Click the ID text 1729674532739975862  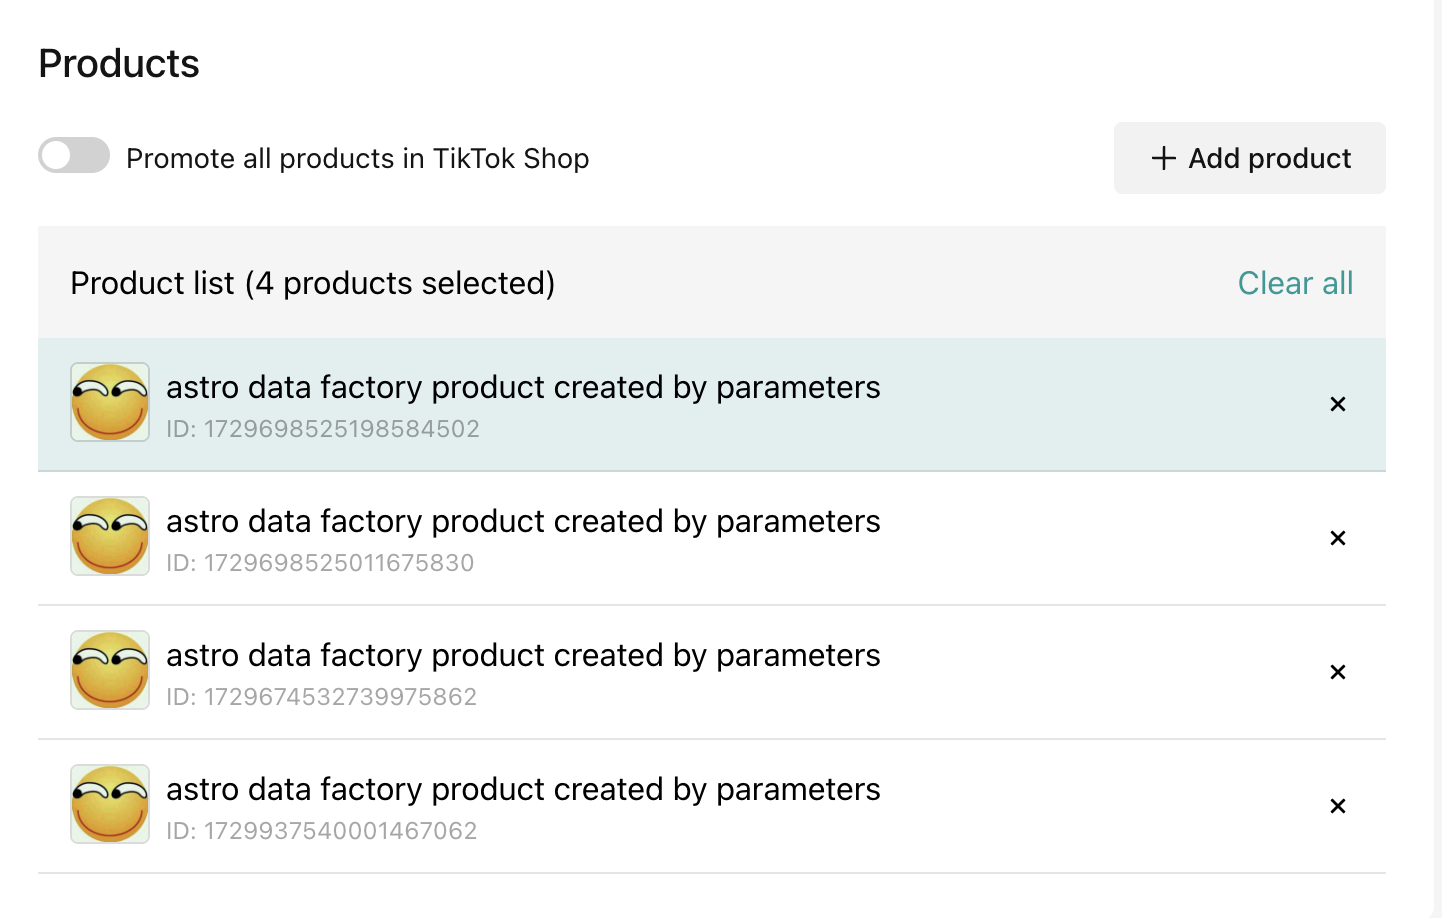pyautogui.click(x=321, y=697)
